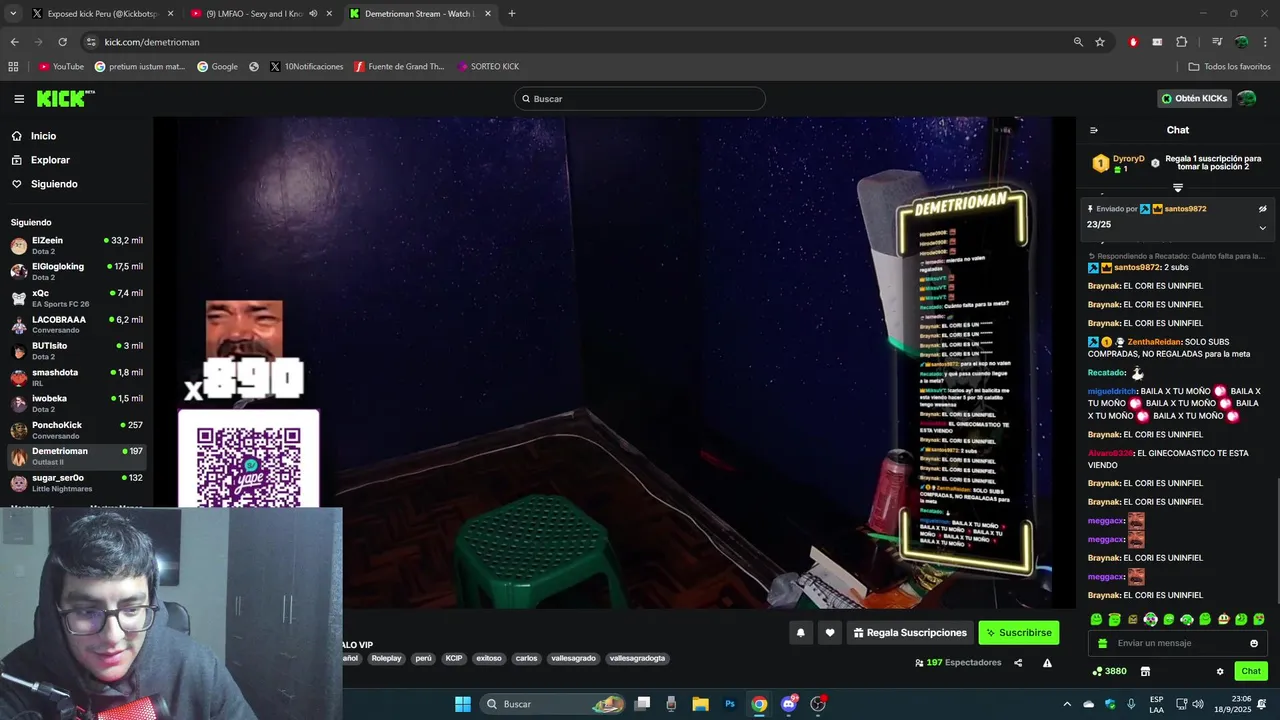Report the stream via the warning triangle icon
Viewport: 1280px width, 720px height.
point(1047,663)
